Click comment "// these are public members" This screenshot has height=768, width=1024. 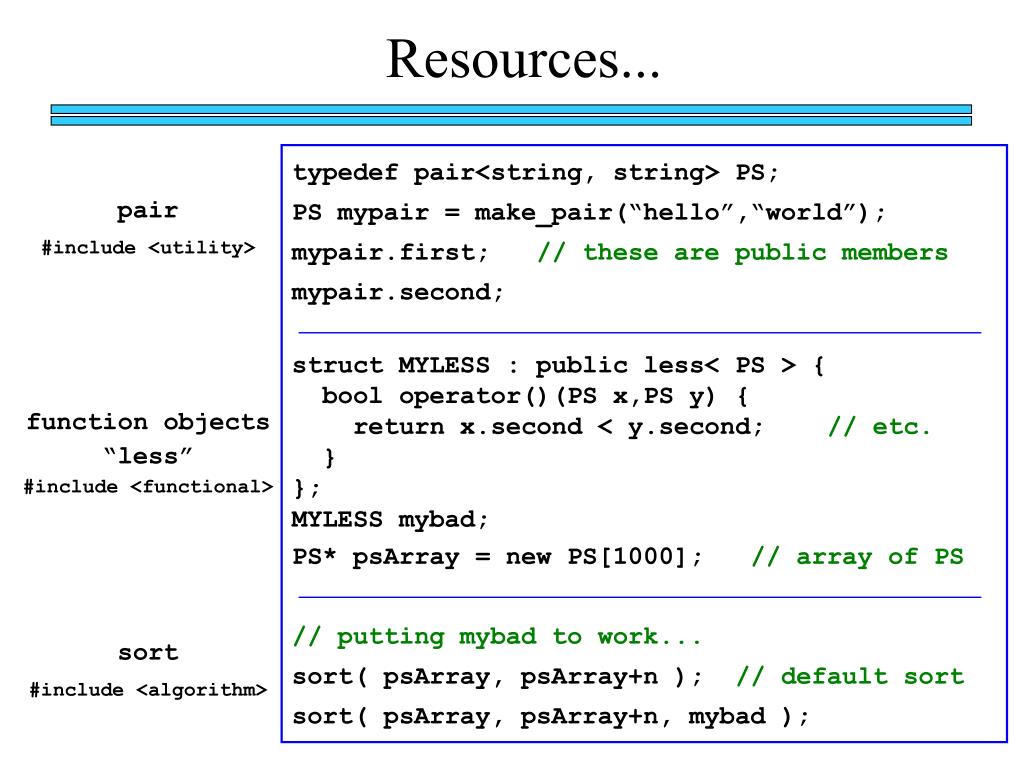(x=742, y=253)
